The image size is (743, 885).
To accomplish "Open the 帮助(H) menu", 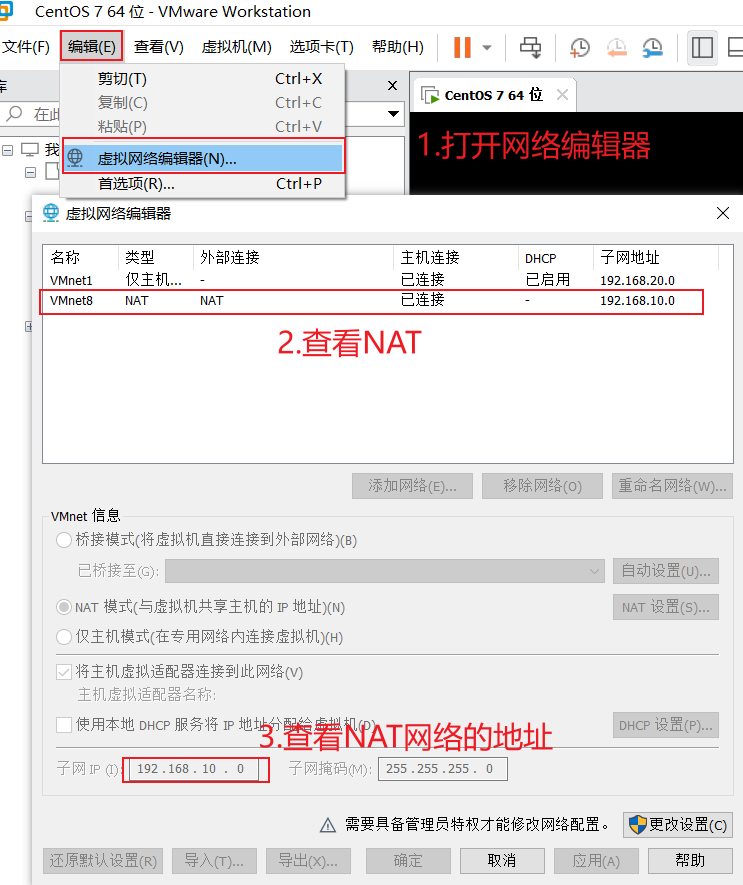I will (397, 47).
